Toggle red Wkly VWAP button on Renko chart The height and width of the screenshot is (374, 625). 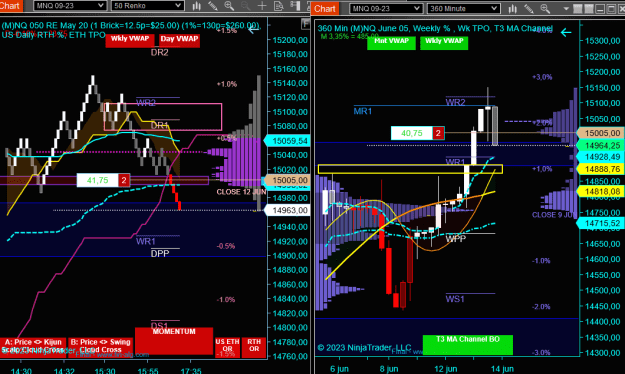point(130,41)
